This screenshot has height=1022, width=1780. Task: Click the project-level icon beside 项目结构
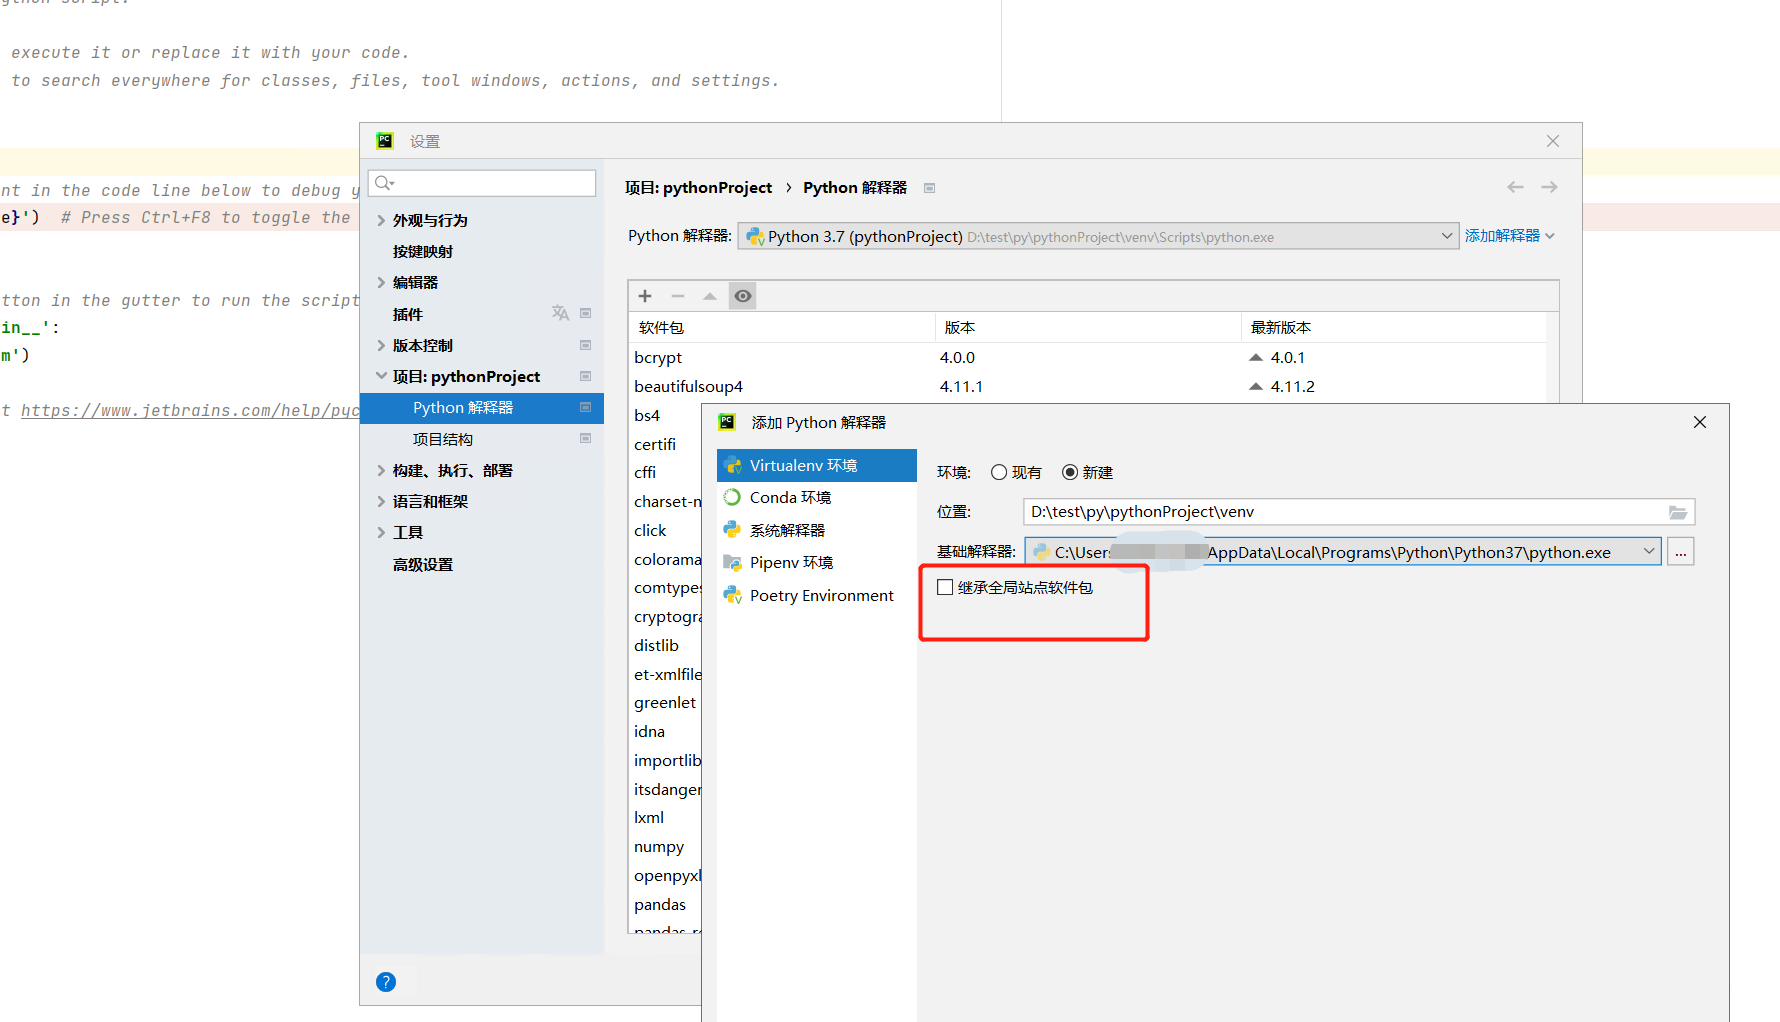(586, 438)
